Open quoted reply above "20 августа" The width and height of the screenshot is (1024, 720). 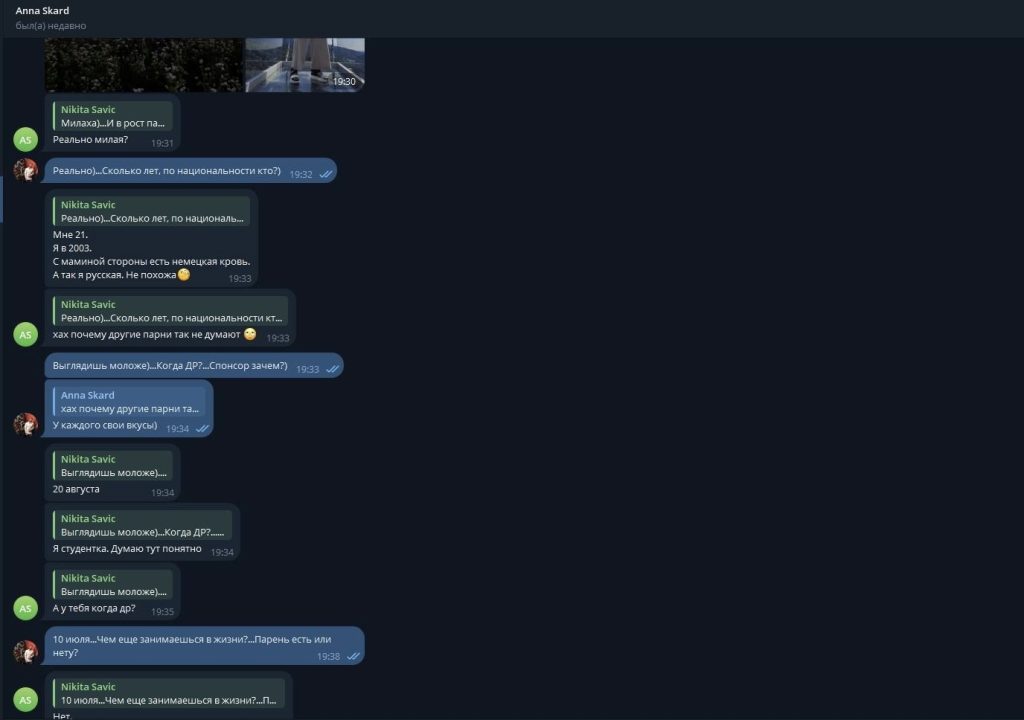click(x=112, y=466)
